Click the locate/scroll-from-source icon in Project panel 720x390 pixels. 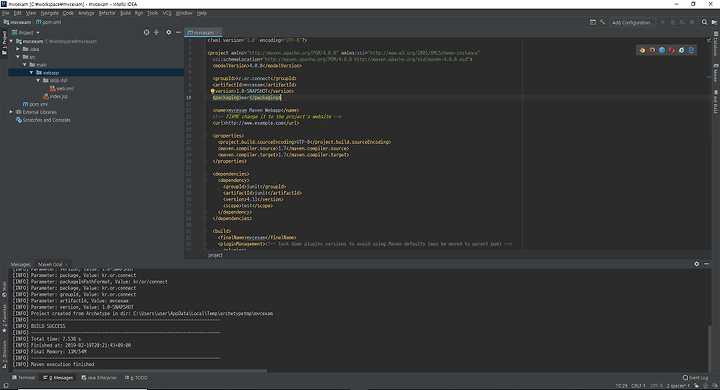click(146, 33)
